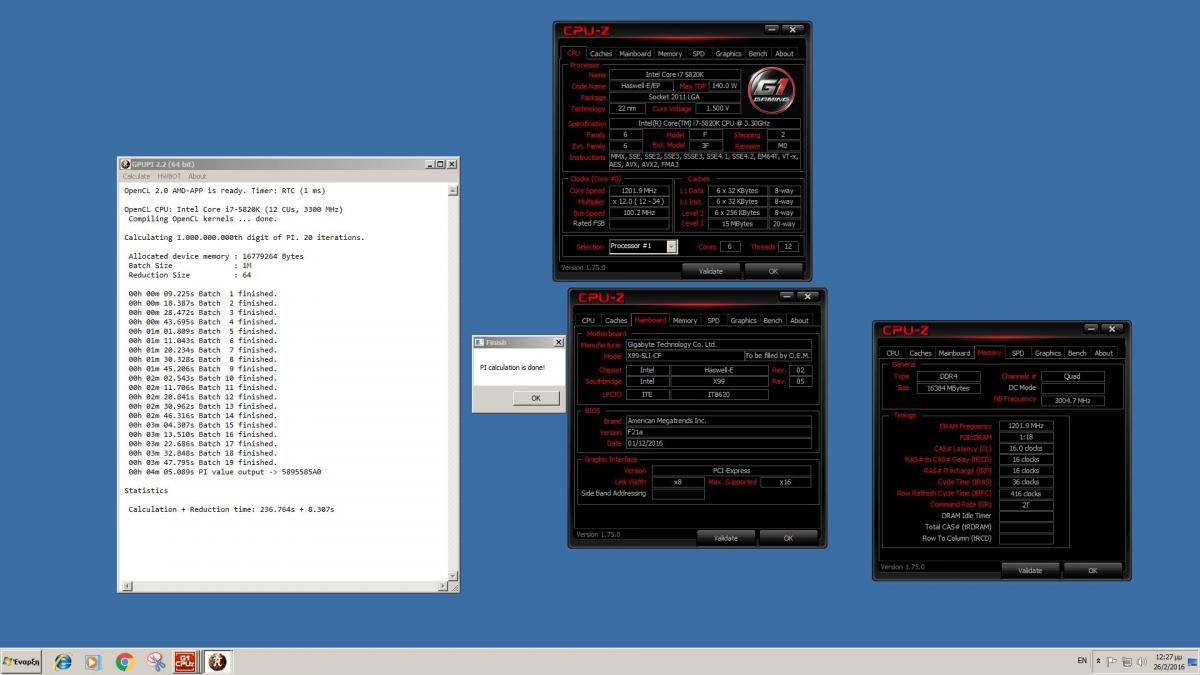Viewport: 1200px width, 675px height.
Task: Click Validate in the Memory CPU-Z window
Action: pyautogui.click(x=1030, y=570)
